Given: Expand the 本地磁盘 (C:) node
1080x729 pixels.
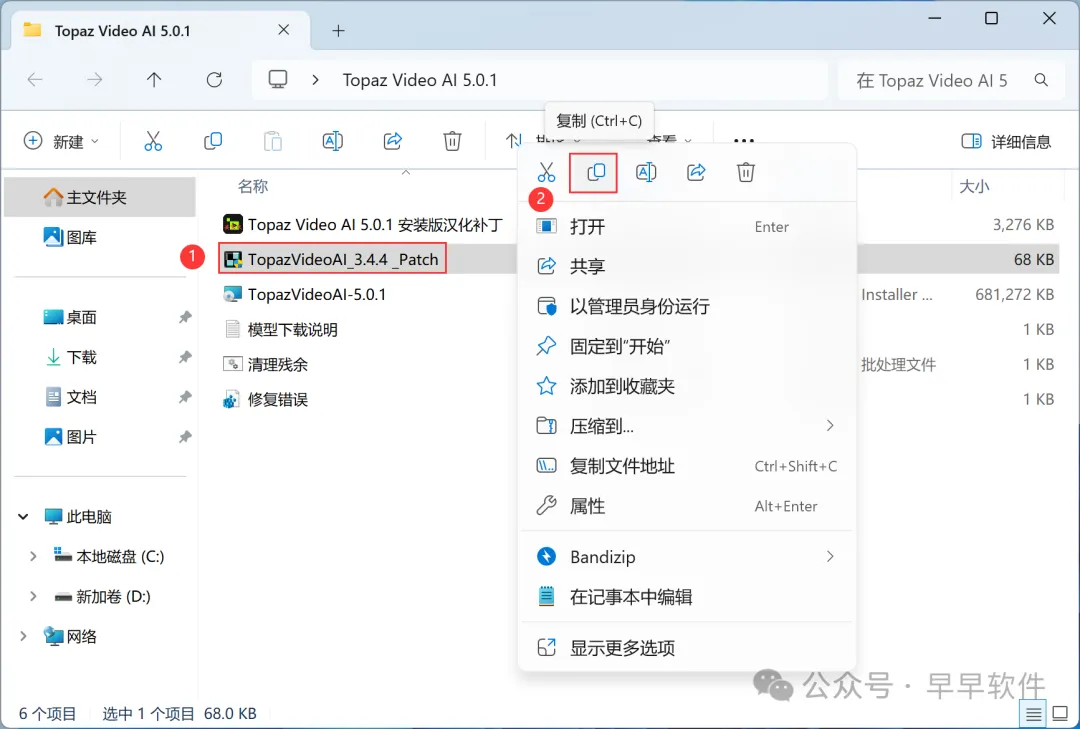Looking at the screenshot, I should pyautogui.click(x=32, y=556).
